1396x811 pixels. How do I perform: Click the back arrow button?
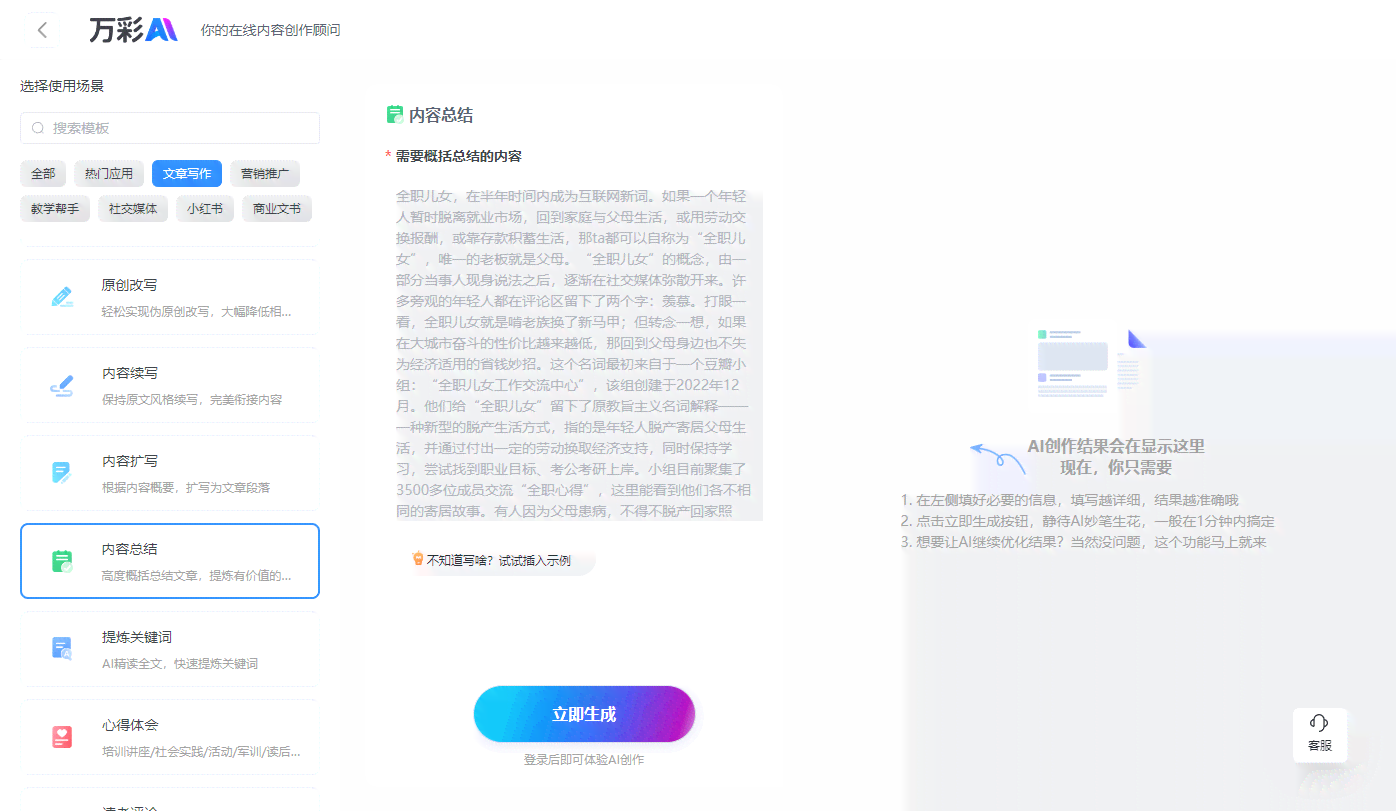(42, 30)
